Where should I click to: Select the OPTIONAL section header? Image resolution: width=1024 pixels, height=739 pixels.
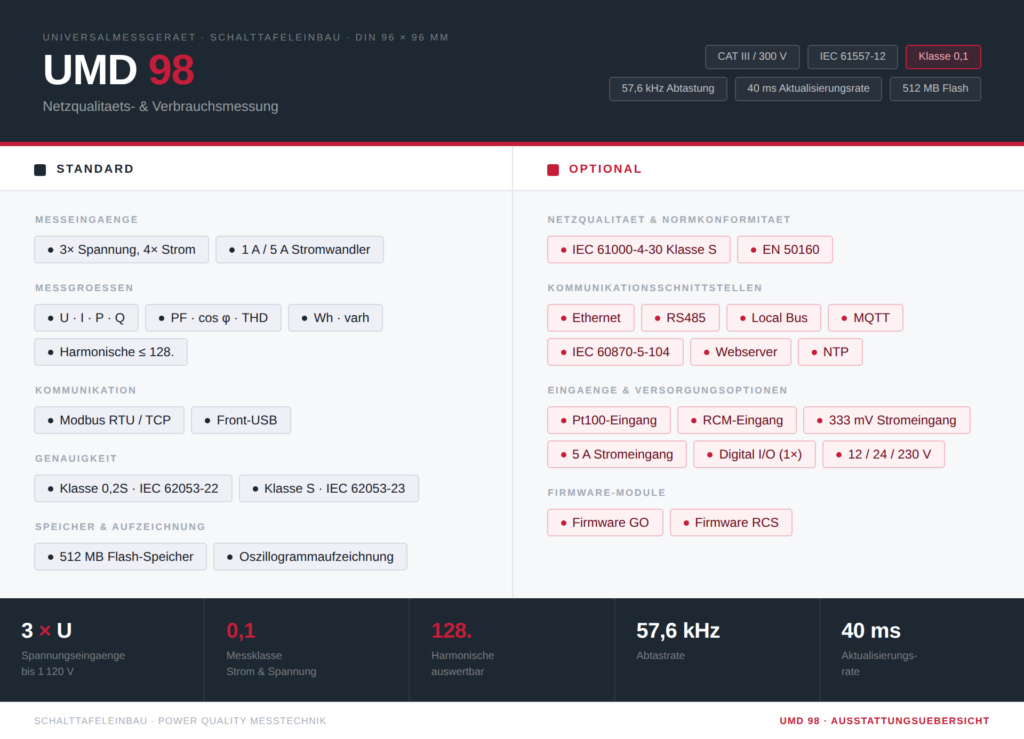[x=605, y=169]
